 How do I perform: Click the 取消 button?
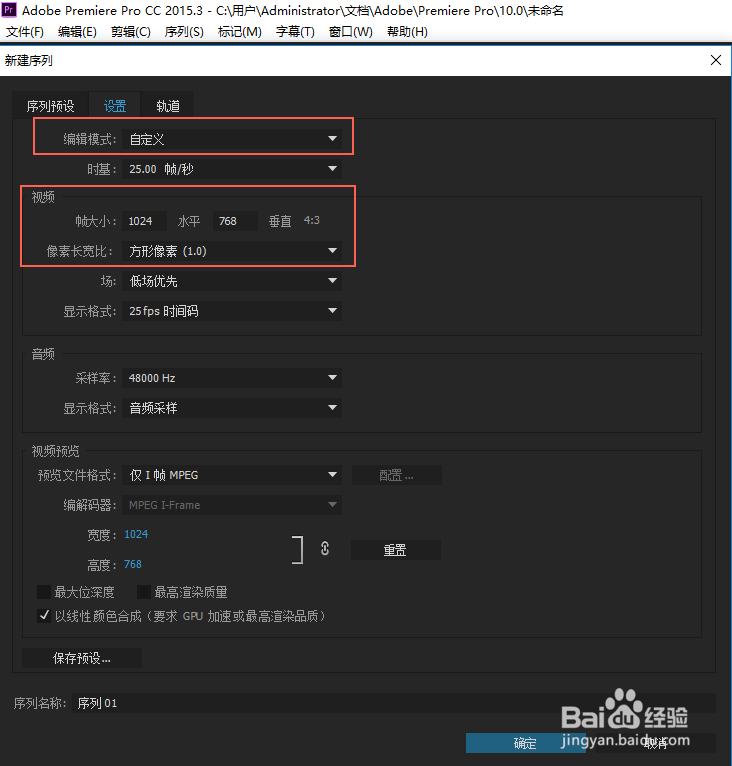click(x=656, y=743)
